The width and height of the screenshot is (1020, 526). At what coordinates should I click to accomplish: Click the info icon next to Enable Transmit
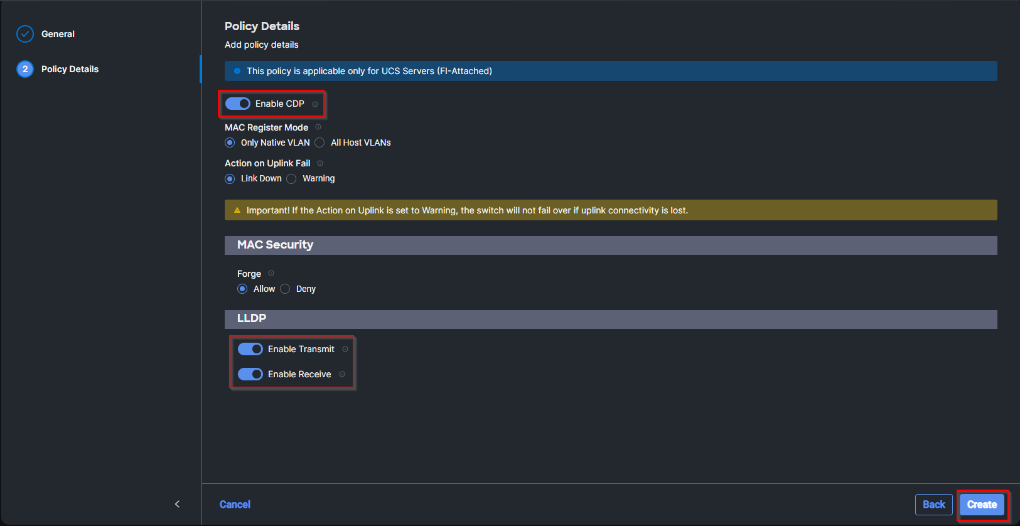click(345, 349)
